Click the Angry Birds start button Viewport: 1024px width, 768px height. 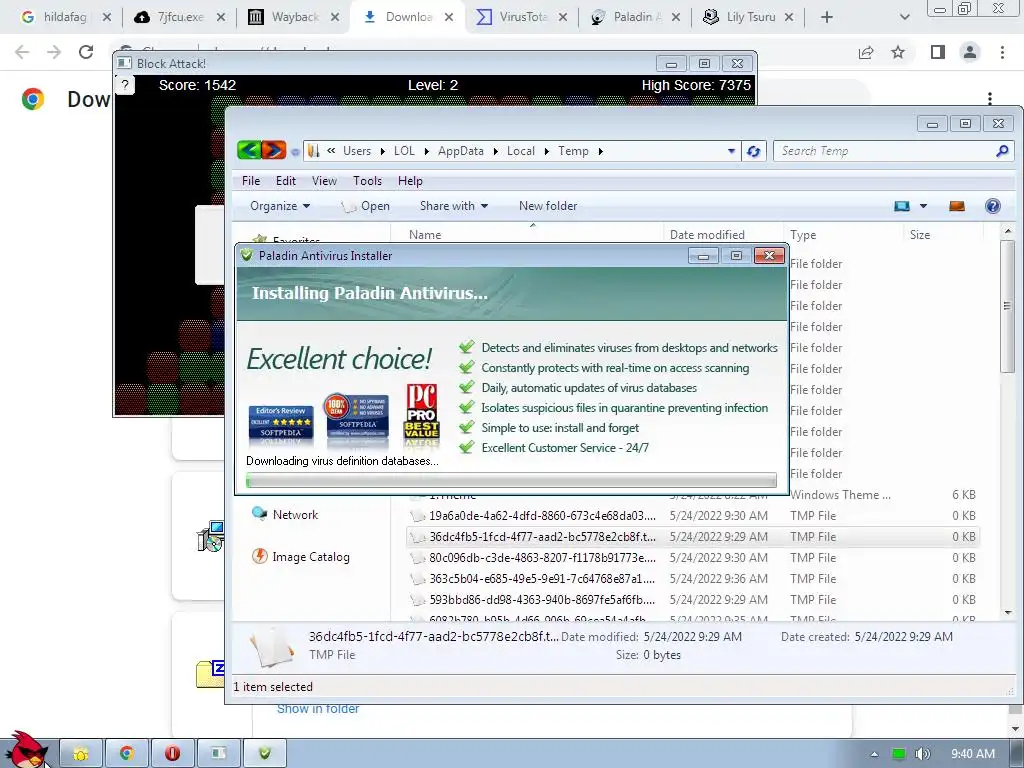(26, 750)
